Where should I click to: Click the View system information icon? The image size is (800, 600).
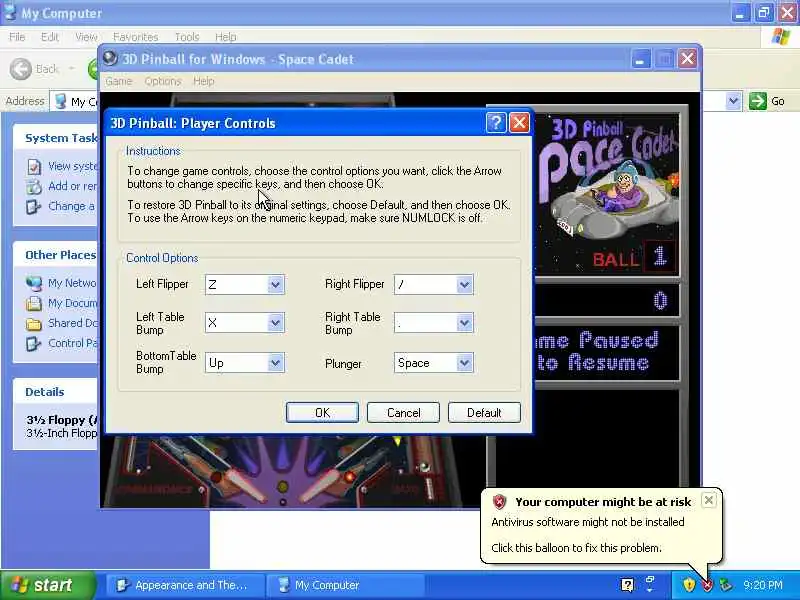34,167
